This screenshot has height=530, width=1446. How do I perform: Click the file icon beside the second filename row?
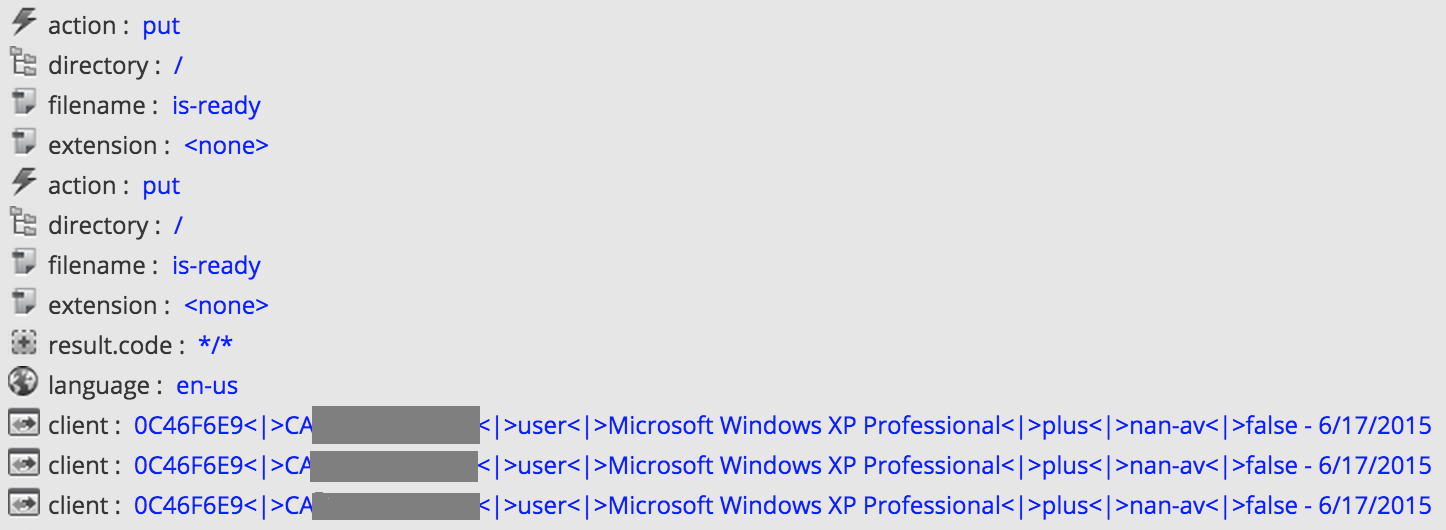click(23, 263)
